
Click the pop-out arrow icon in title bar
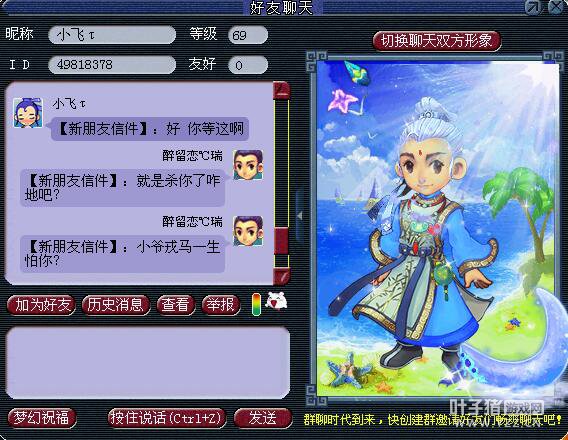click(x=535, y=7)
